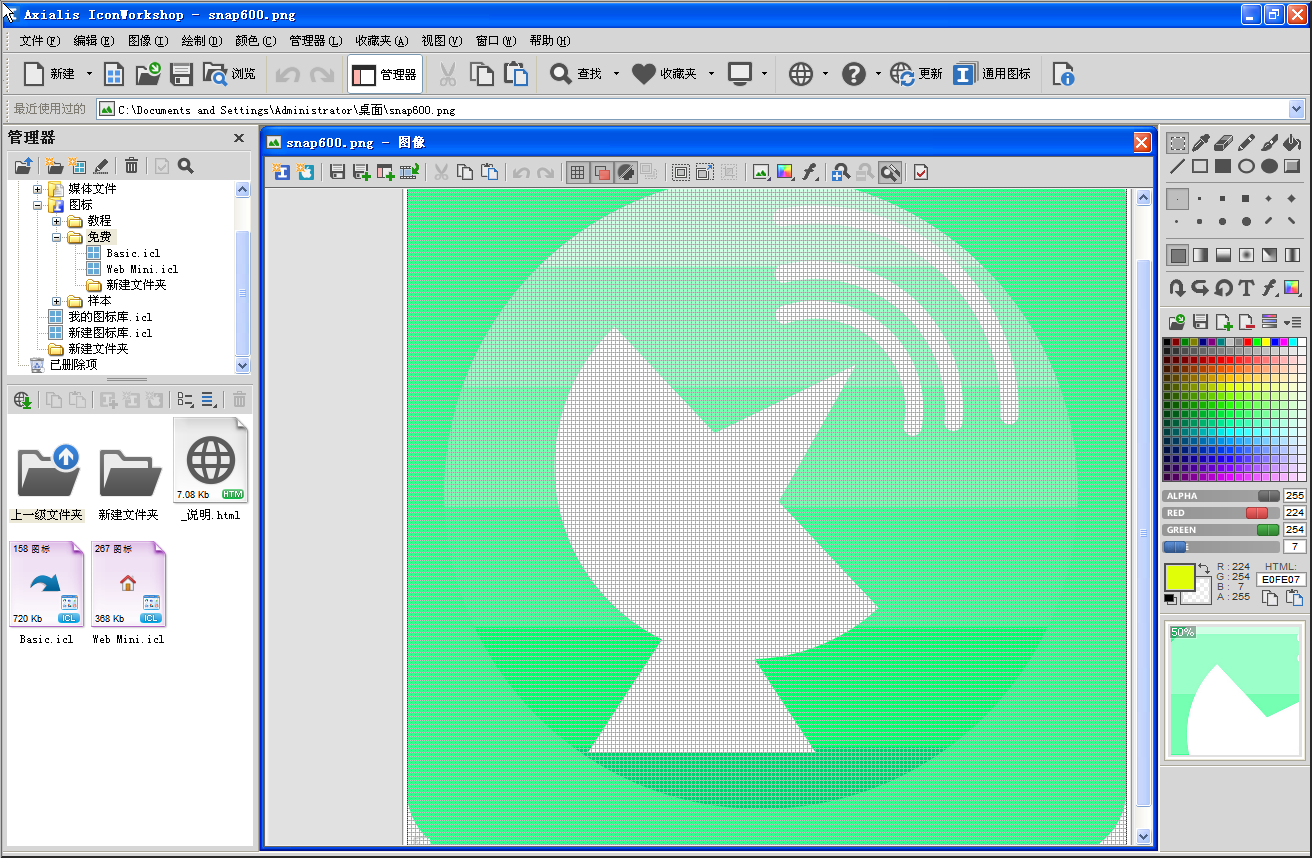Open the 帮助 menu

[x=549, y=41]
